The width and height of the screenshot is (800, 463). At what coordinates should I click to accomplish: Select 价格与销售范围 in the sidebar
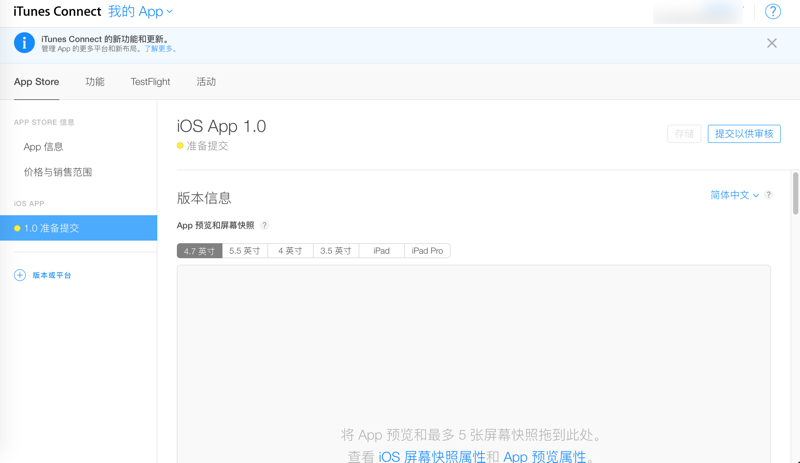(58, 172)
